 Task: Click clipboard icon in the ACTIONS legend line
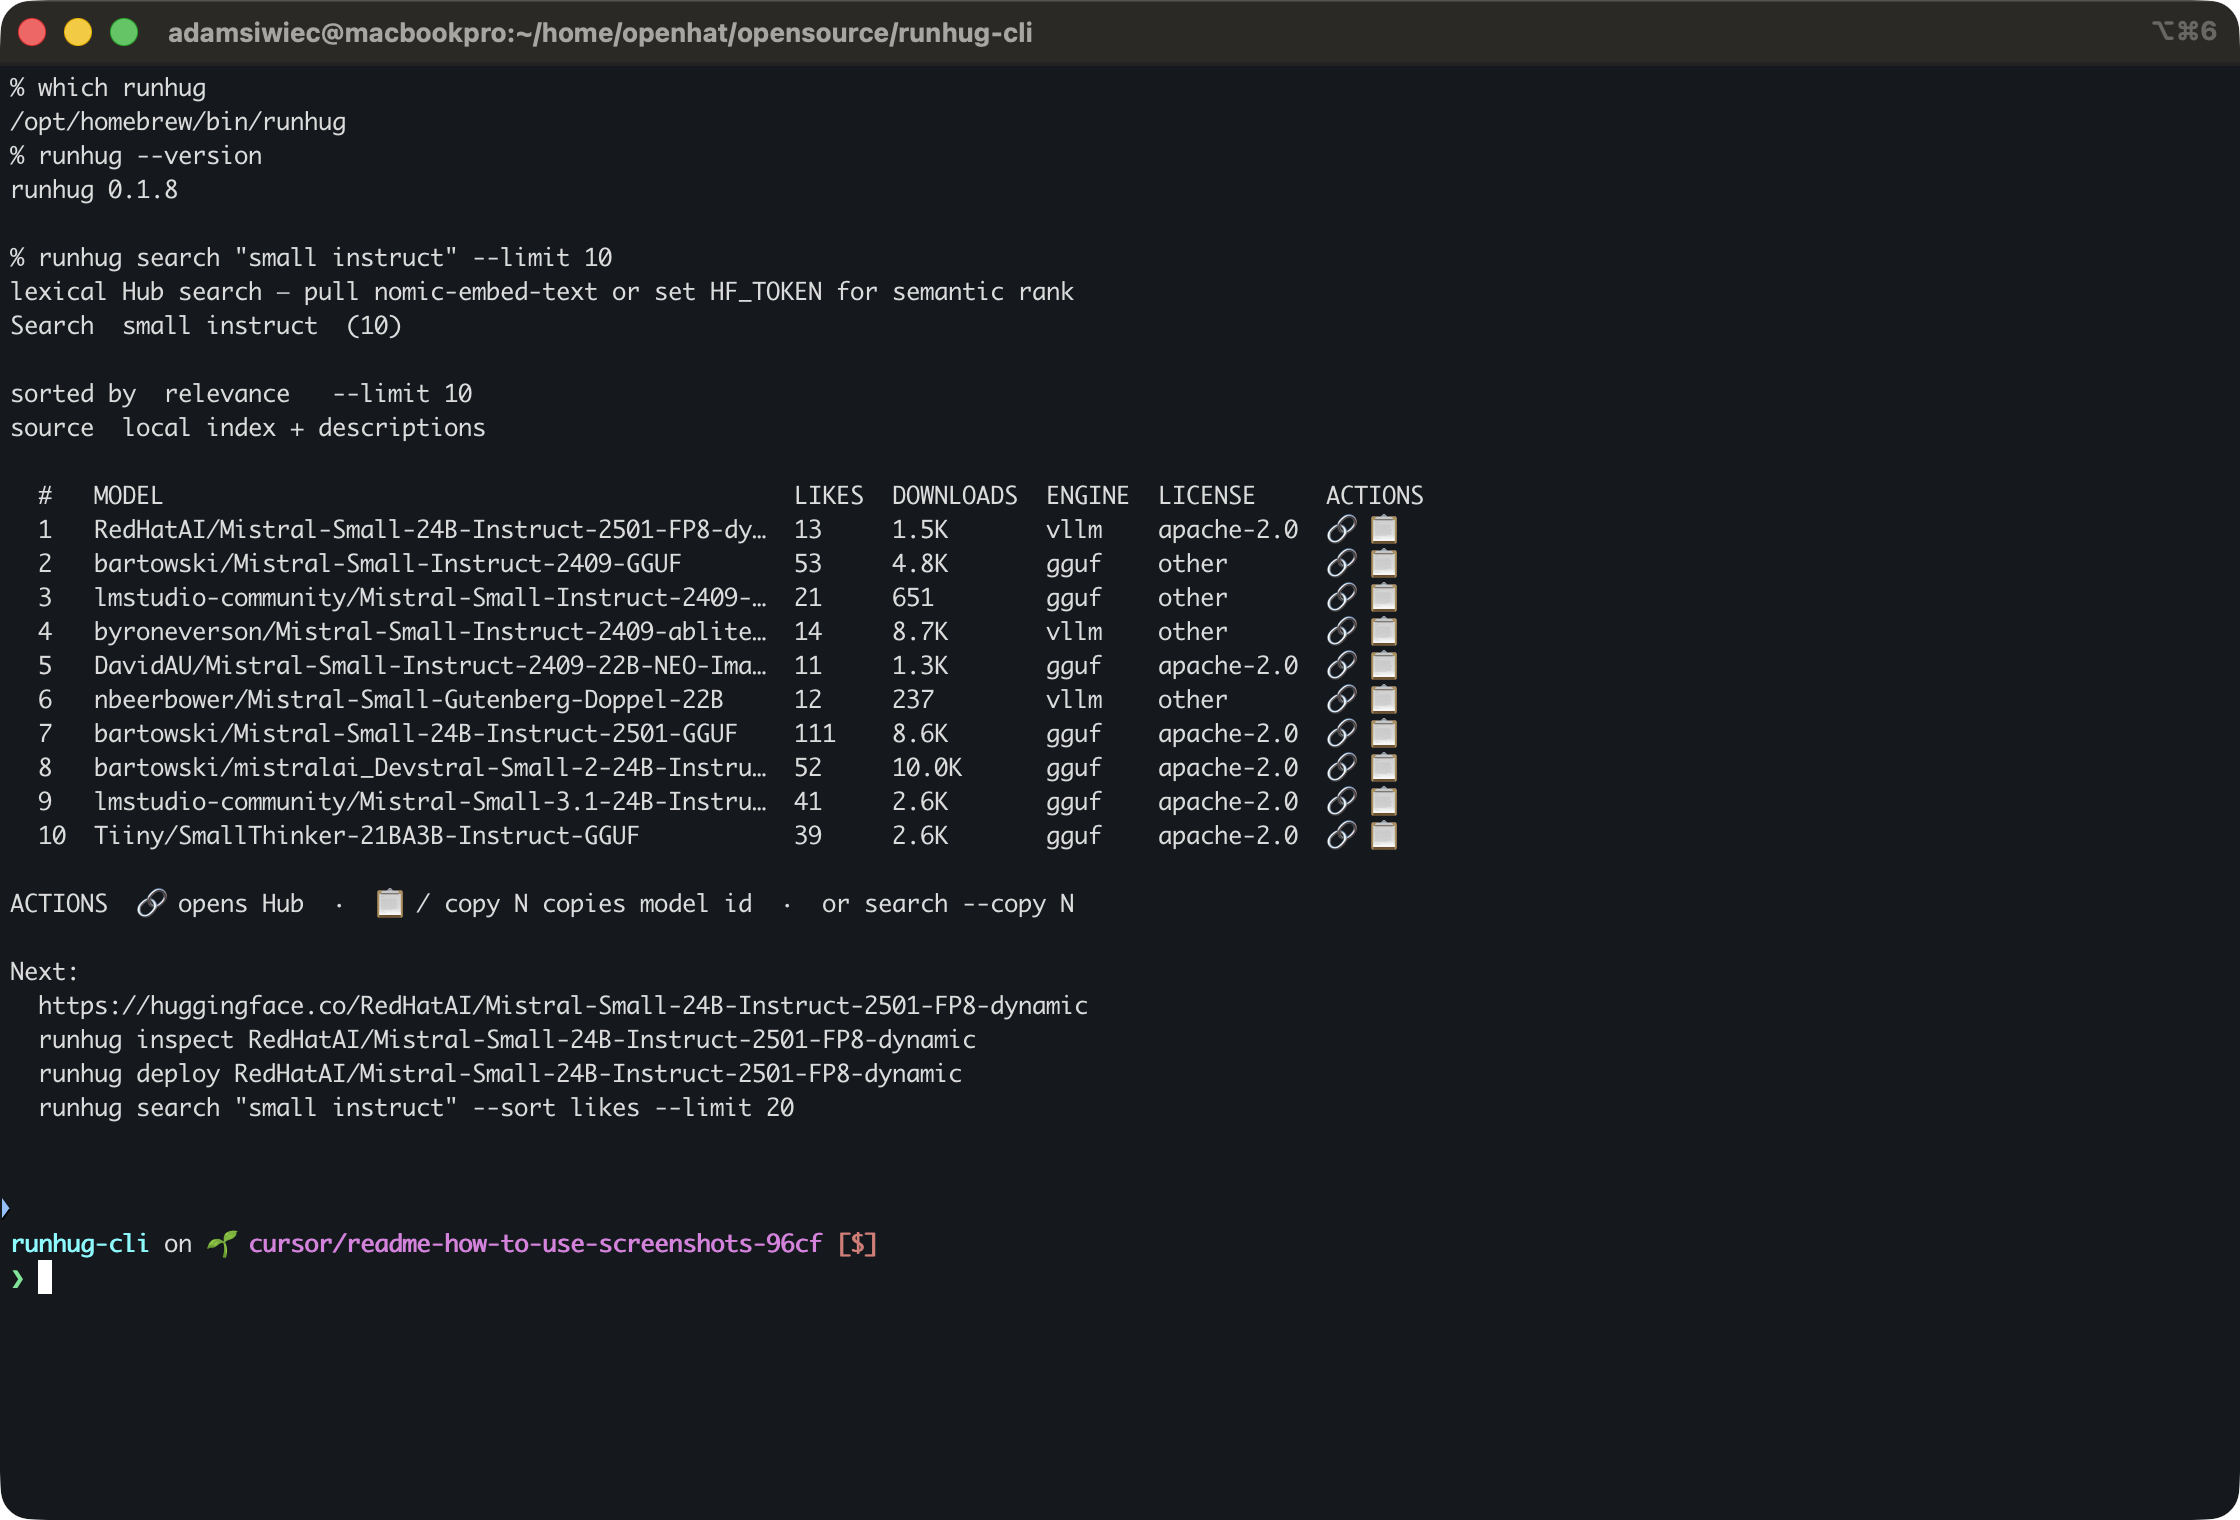pyautogui.click(x=389, y=903)
